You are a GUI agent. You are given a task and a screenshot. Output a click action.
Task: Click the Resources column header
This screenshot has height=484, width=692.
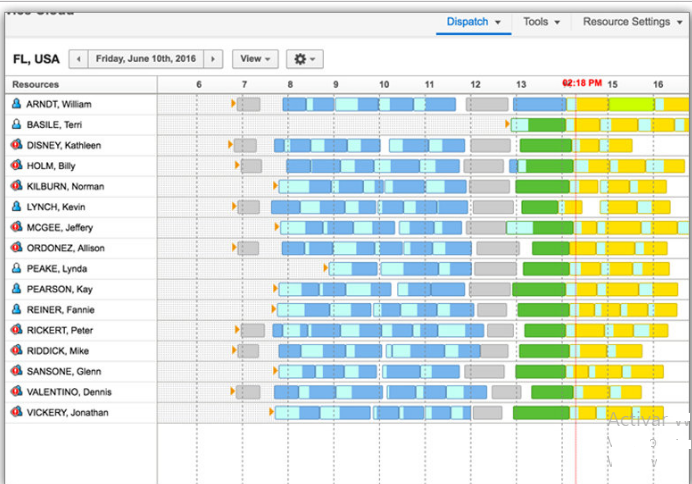tap(36, 85)
